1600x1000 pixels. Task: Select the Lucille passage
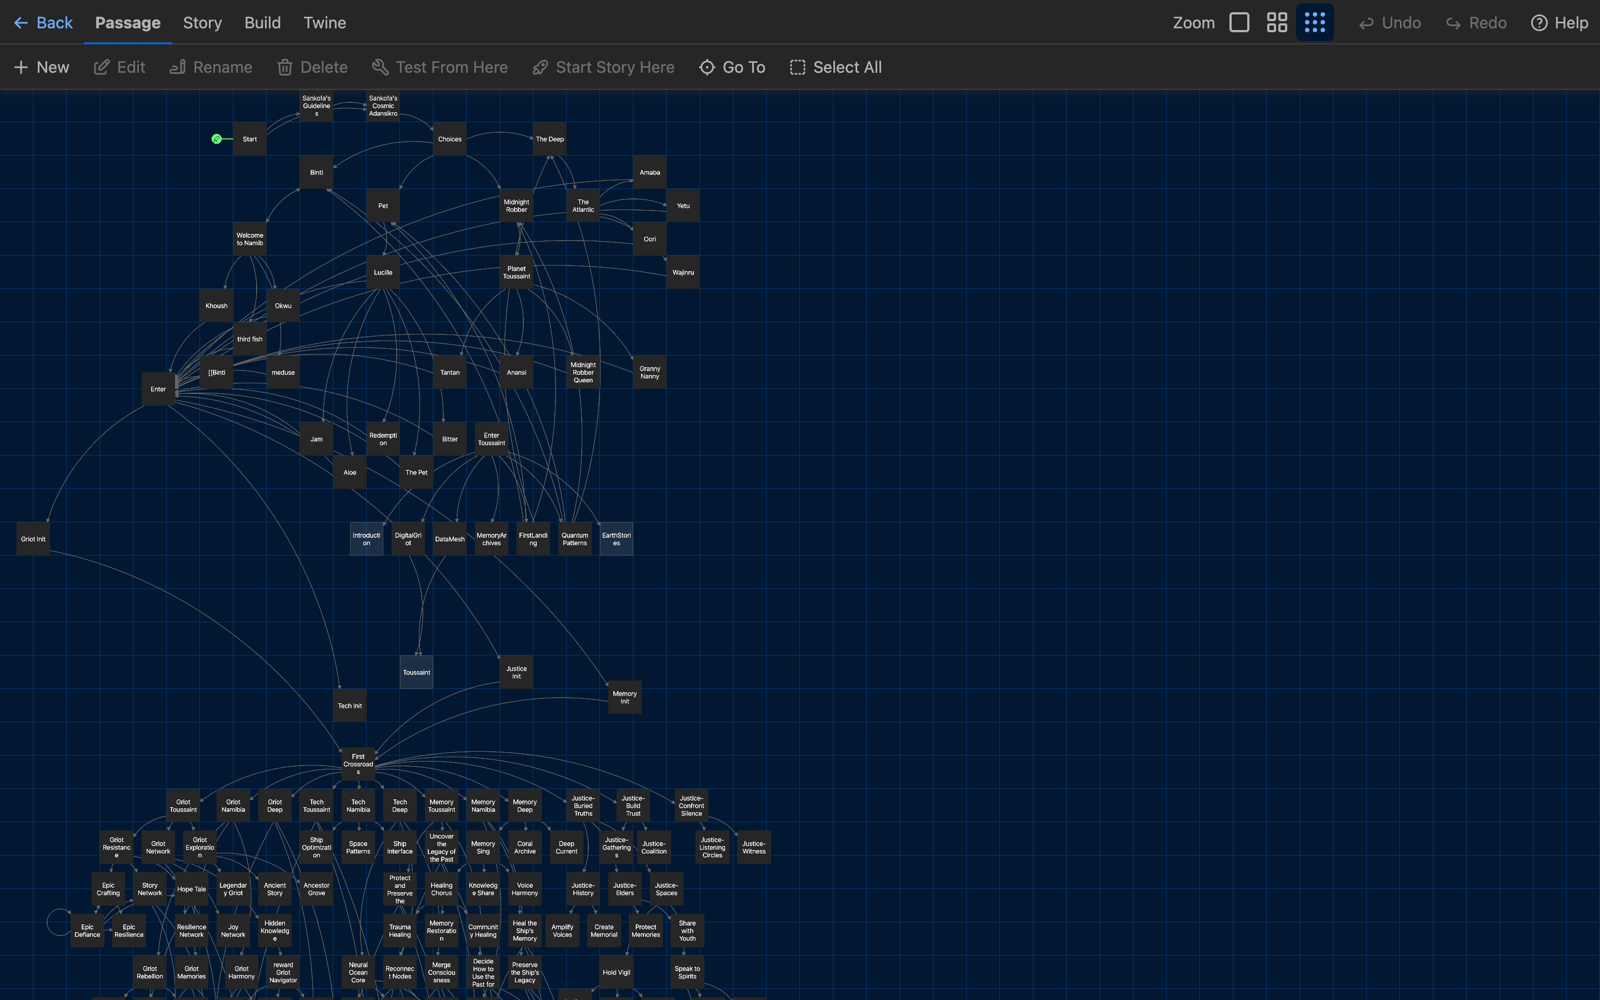(383, 272)
